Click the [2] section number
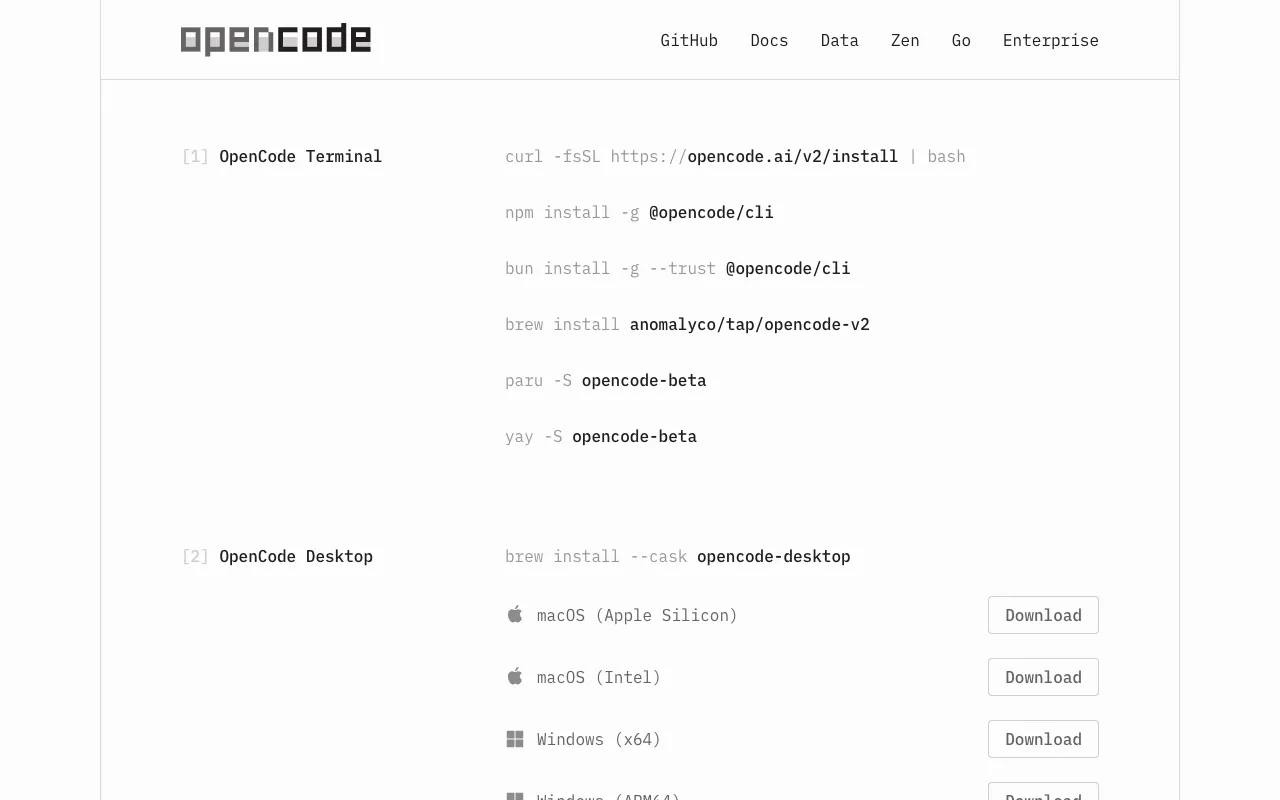 pos(195,556)
